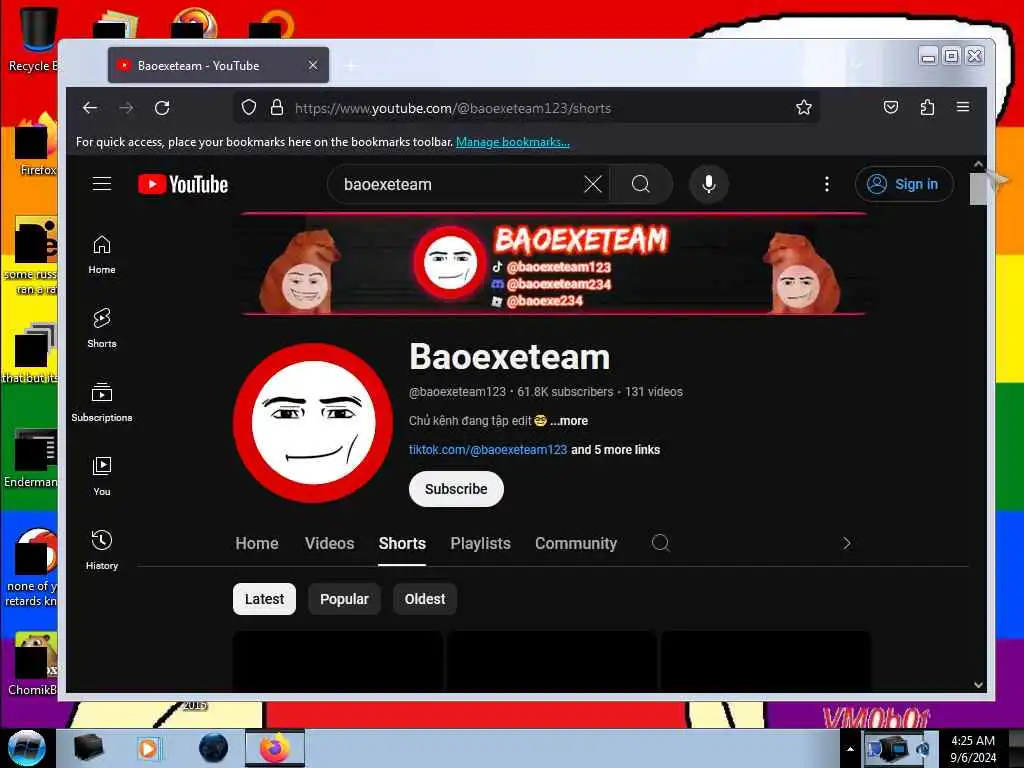Click the taskbar clock showing 4:25 AM
Image resolution: width=1024 pixels, height=768 pixels.
pos(972,748)
